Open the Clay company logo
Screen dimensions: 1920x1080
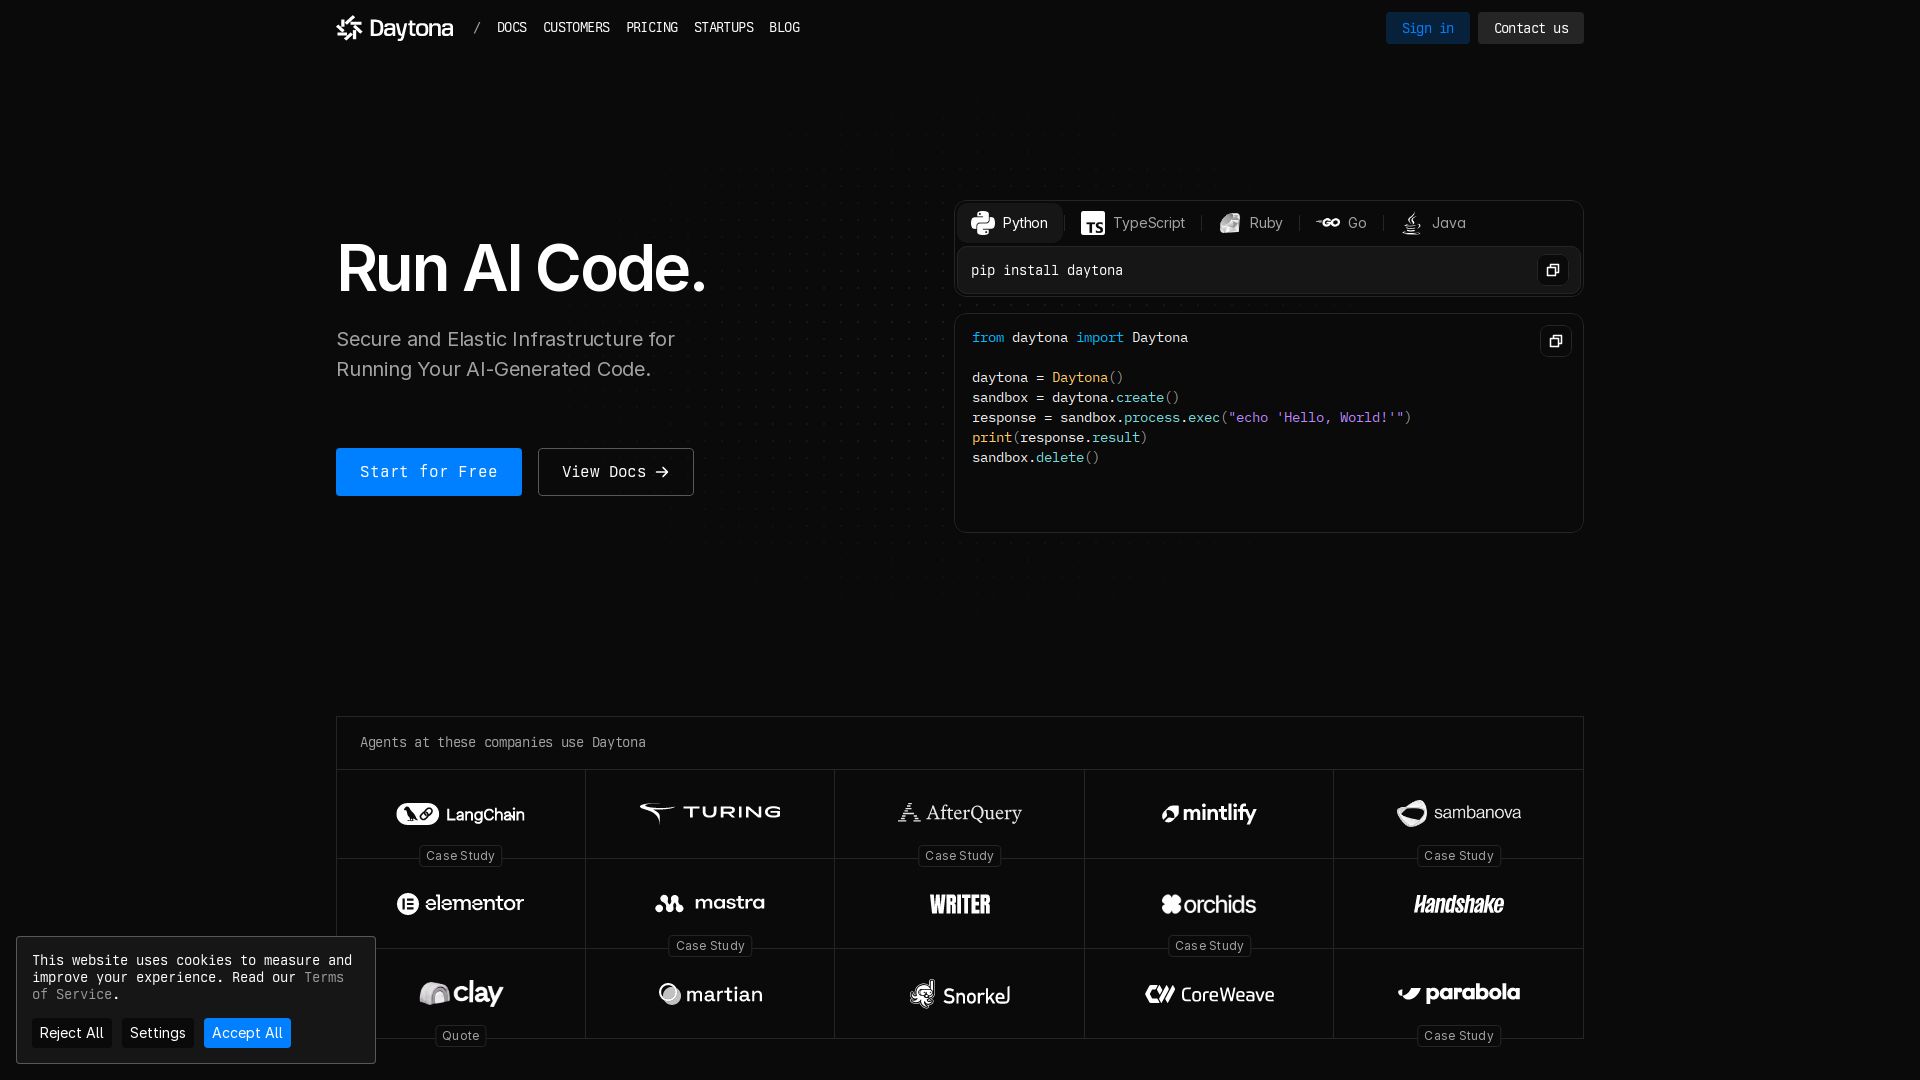tap(460, 993)
